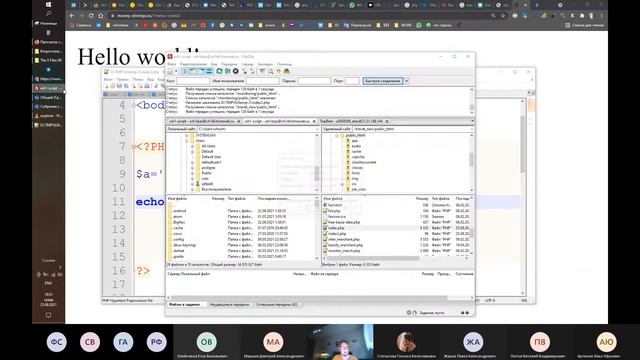Open the directory listing filters dialog
The image size is (640, 360).
pyautogui.click(x=262, y=71)
